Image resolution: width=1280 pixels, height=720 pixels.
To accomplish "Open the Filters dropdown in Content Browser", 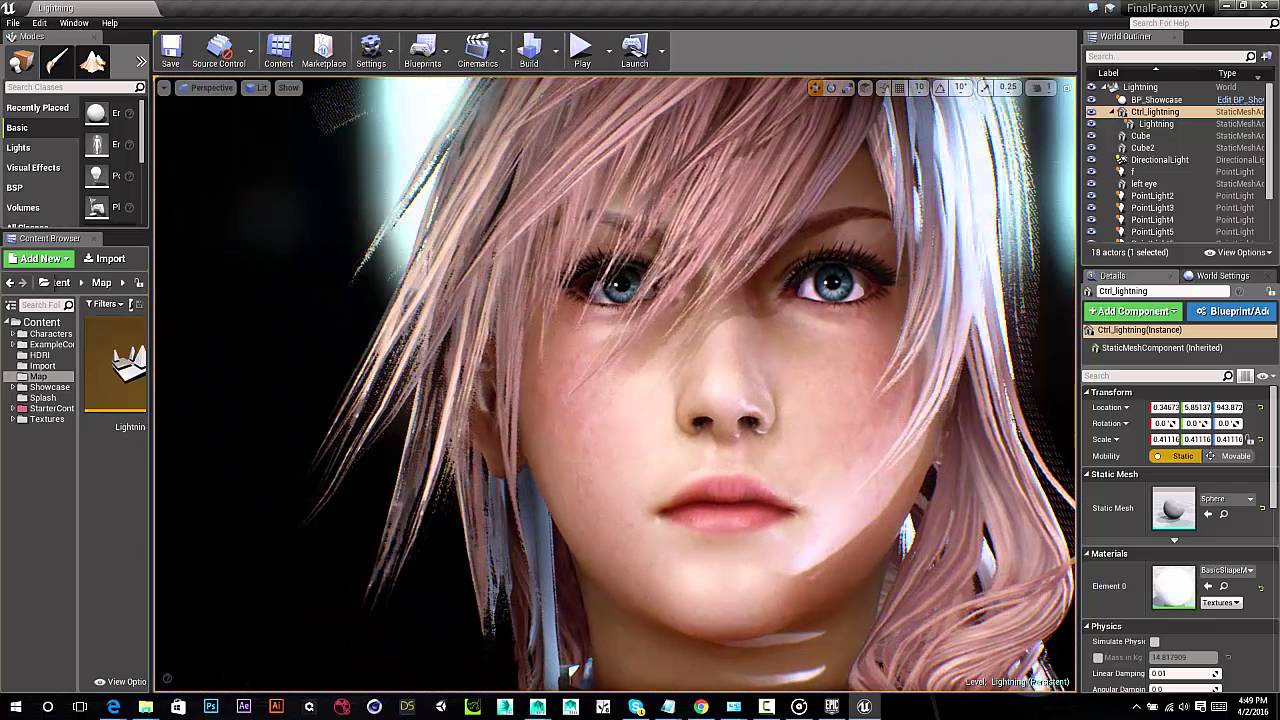I will click(106, 304).
